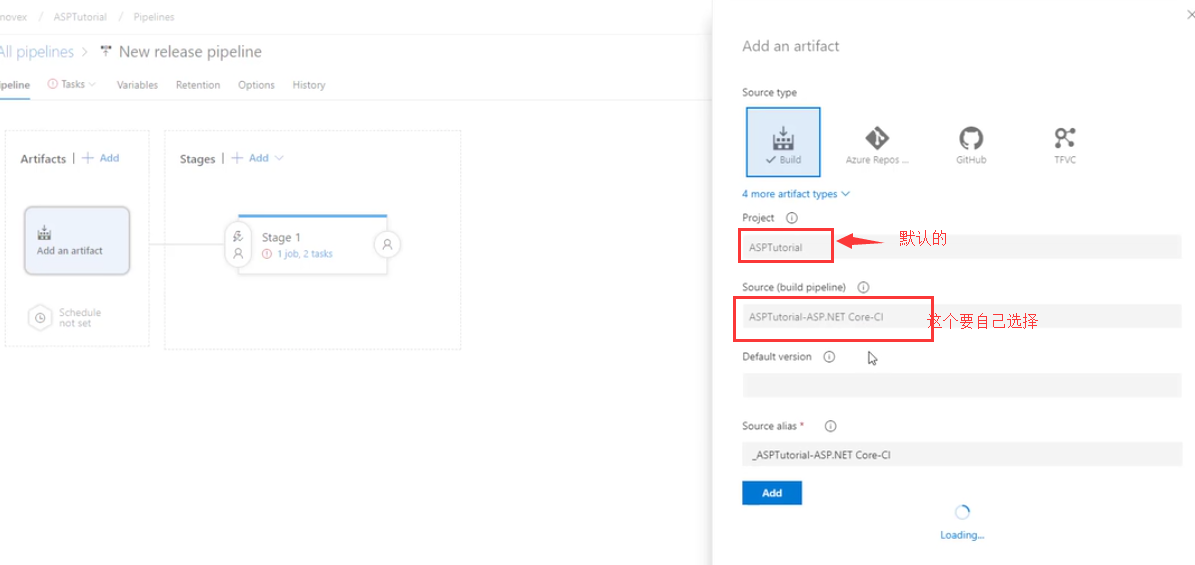Screen dimensions: 1195x565
Task: Open Pipelines breadcrumb link
Action: coord(154,16)
